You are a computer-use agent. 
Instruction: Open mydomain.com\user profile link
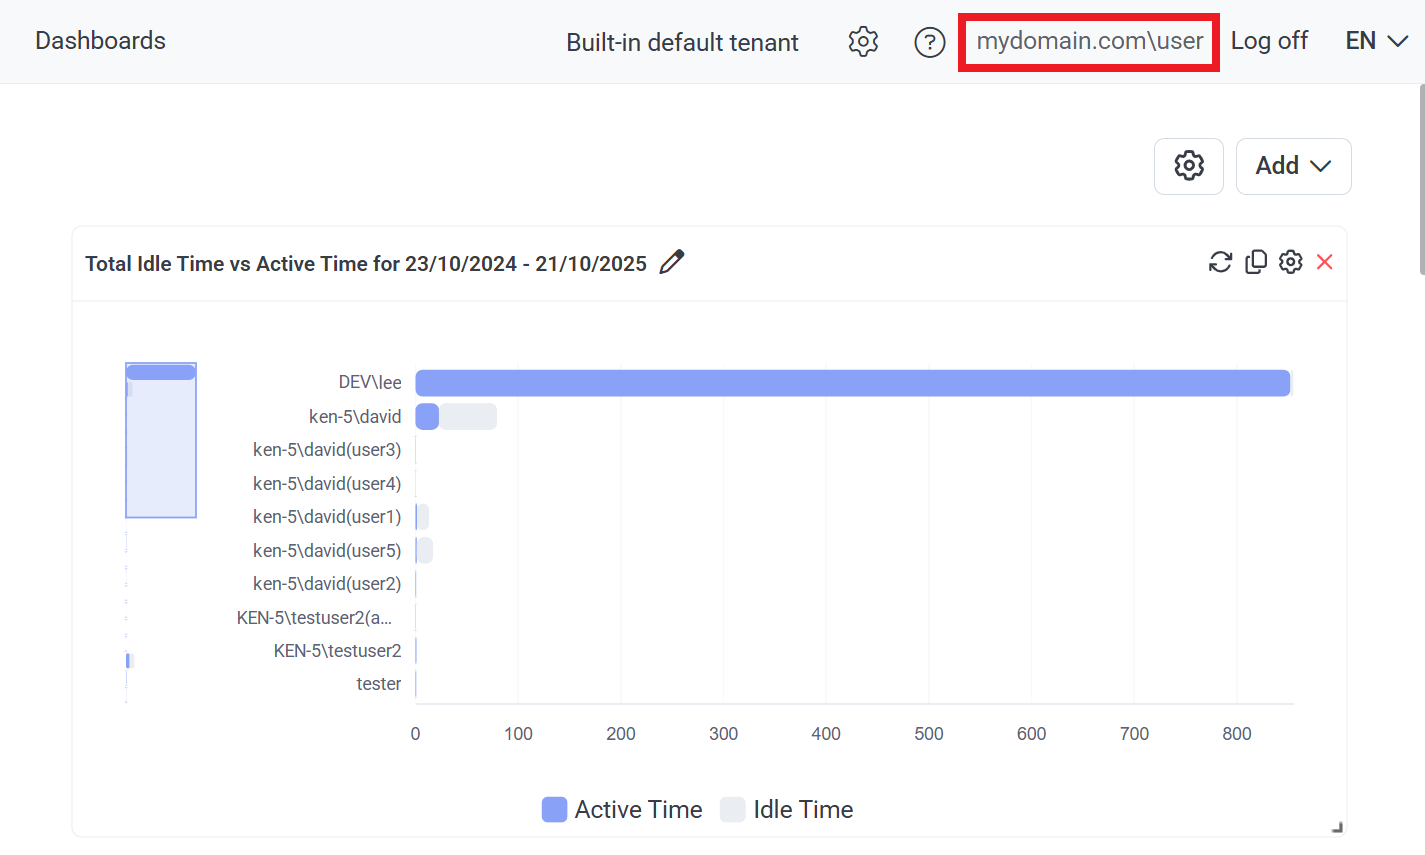(1089, 41)
